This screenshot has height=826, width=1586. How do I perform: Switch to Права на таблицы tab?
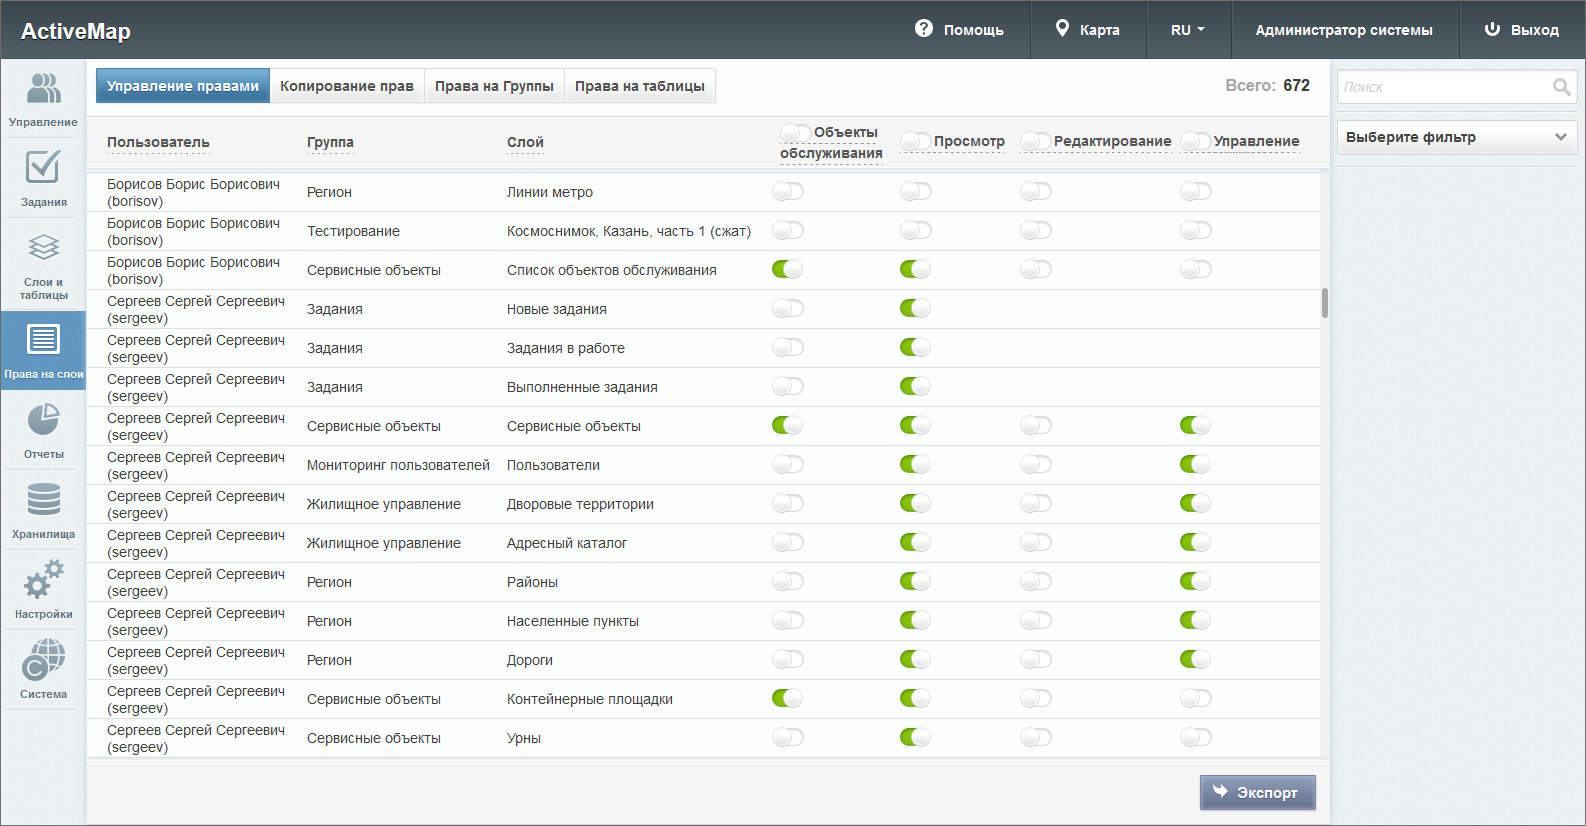(x=640, y=86)
